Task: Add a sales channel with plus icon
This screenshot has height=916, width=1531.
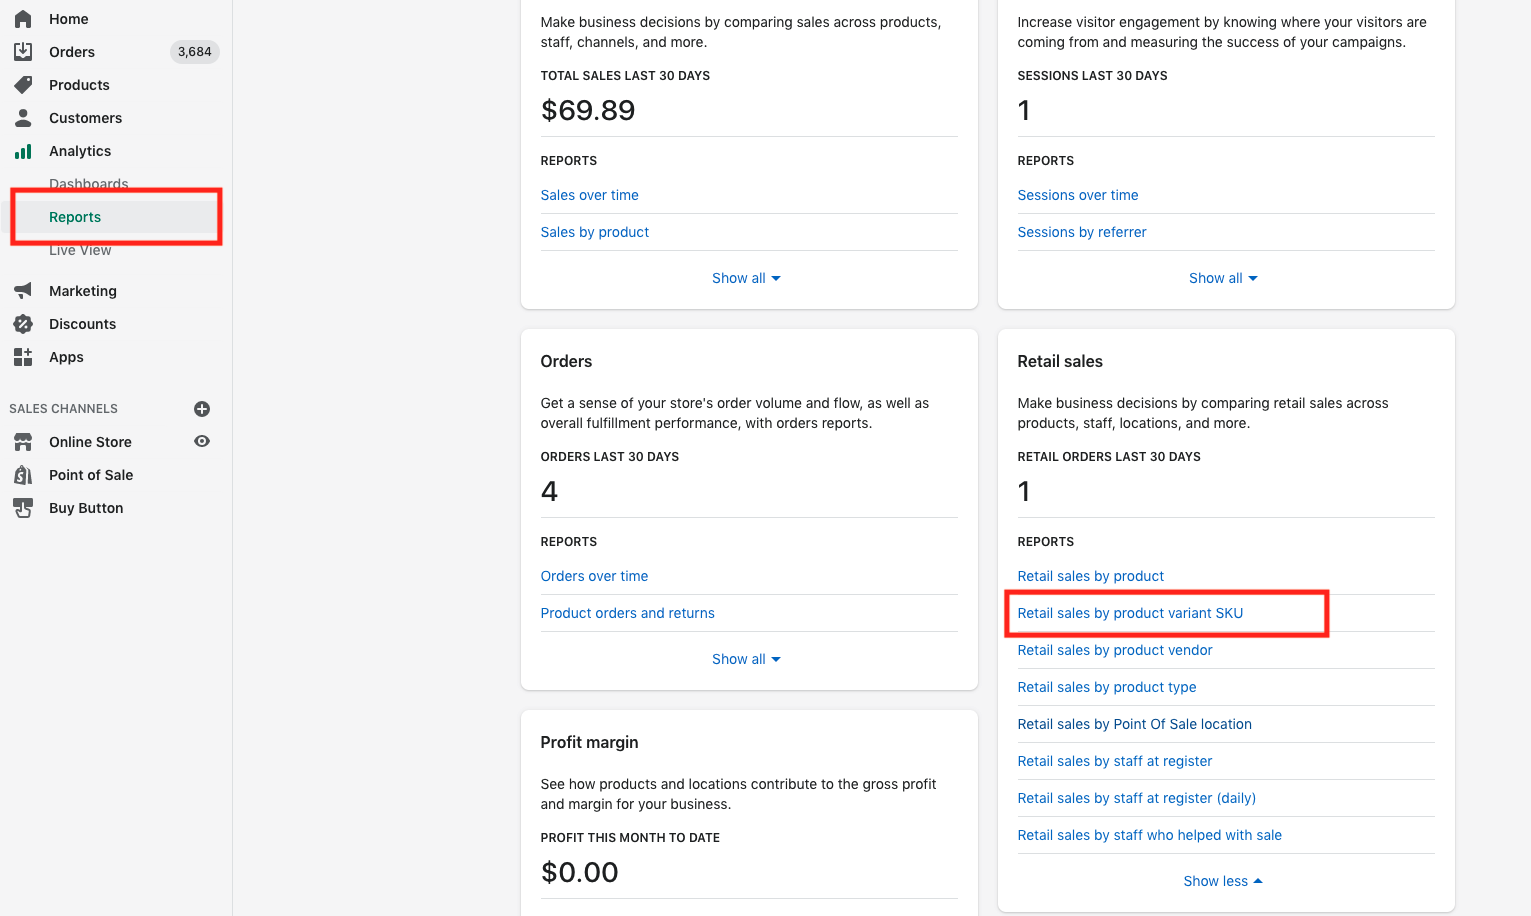Action: 202,409
